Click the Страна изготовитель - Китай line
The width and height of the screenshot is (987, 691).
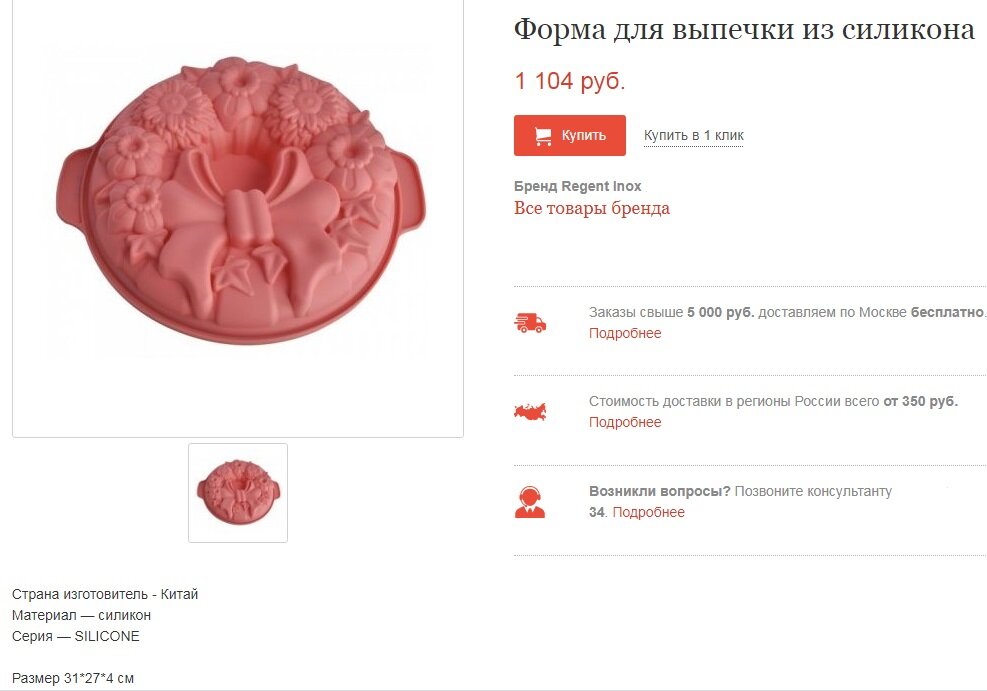[x=105, y=594]
